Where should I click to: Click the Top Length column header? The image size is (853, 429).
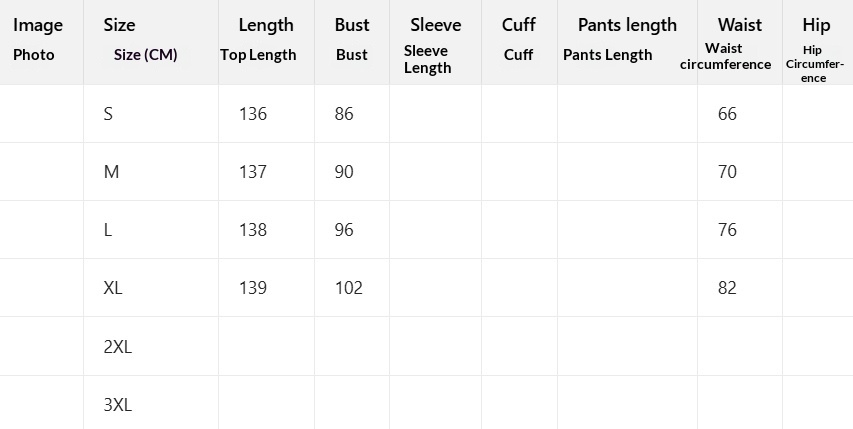265,39
